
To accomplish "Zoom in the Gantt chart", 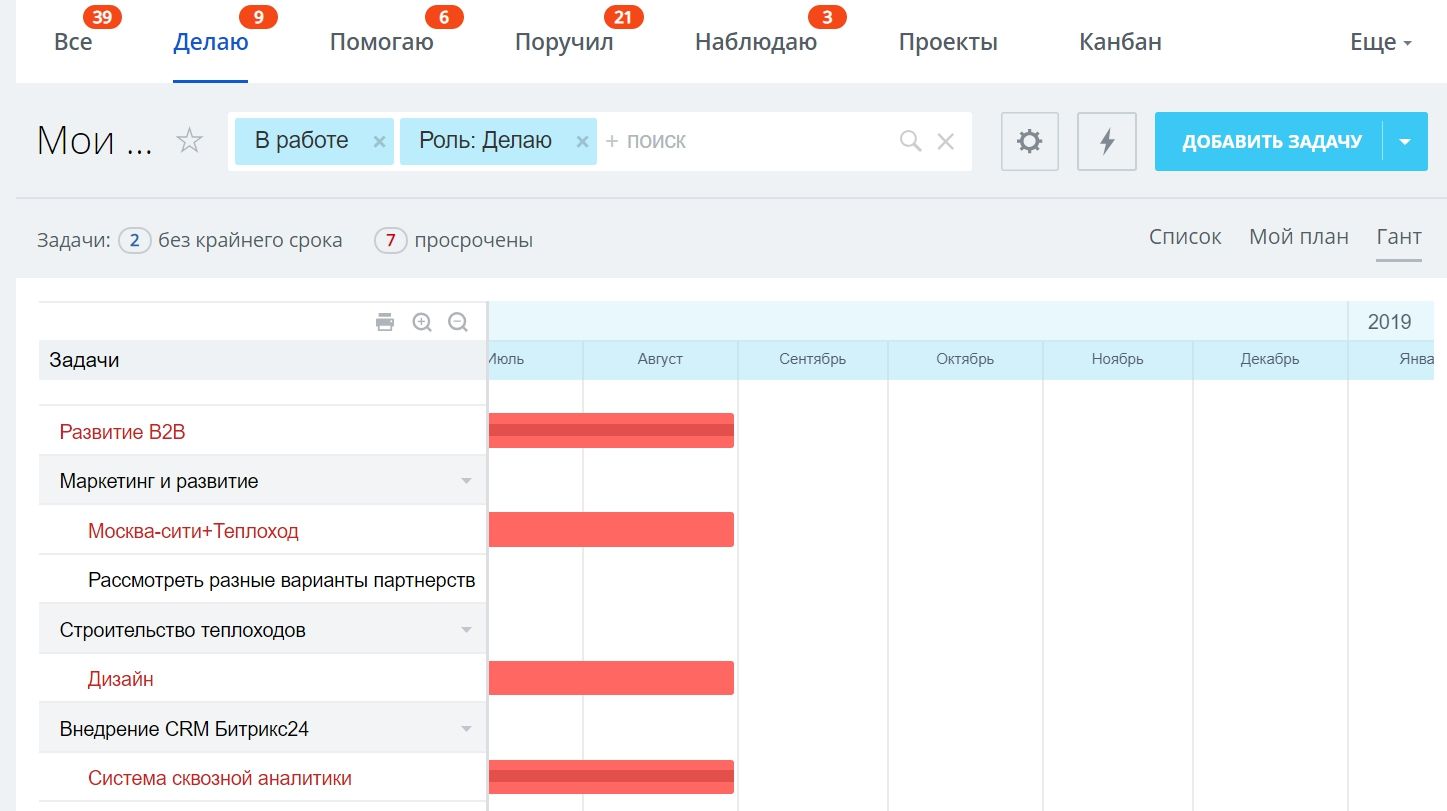I will (x=422, y=322).
